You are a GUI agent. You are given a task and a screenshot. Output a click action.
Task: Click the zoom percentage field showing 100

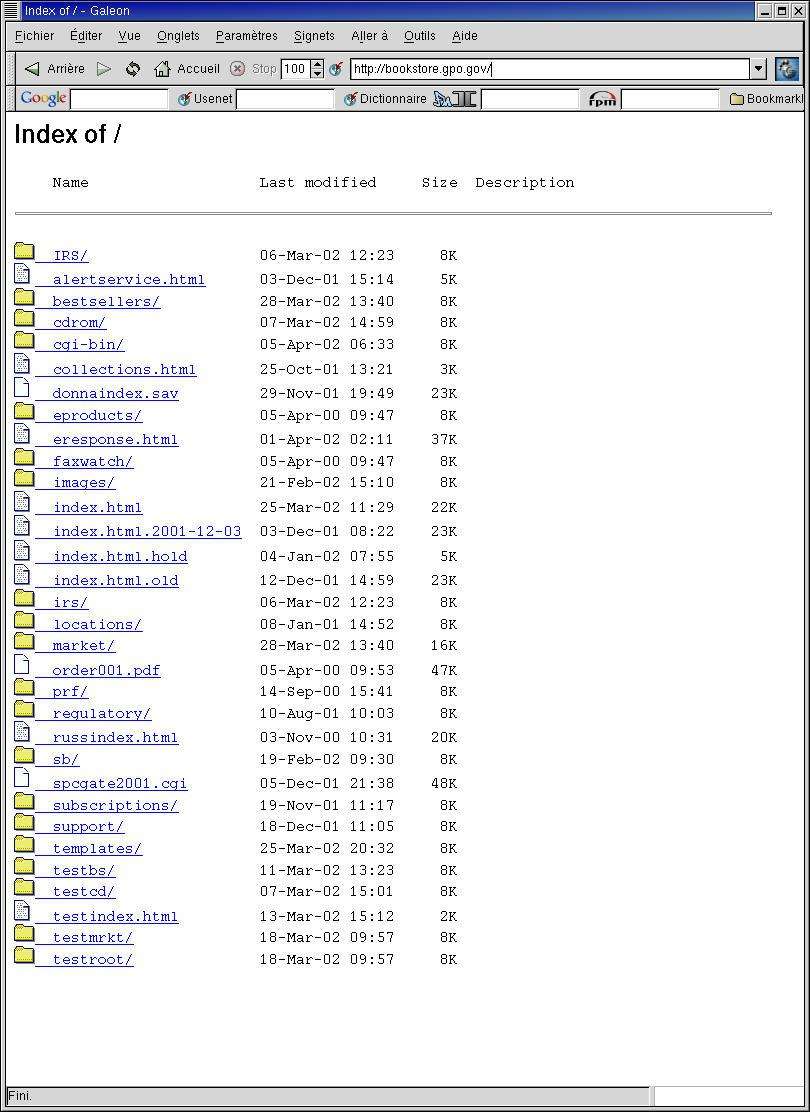pyautogui.click(x=296, y=69)
